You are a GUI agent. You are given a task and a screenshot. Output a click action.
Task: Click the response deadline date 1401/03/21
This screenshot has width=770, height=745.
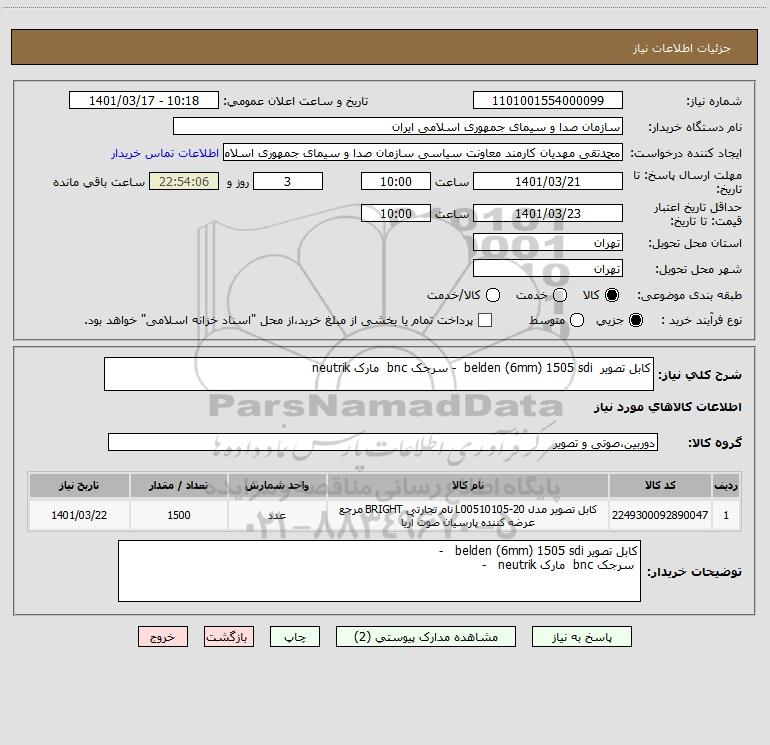pyautogui.click(x=548, y=181)
